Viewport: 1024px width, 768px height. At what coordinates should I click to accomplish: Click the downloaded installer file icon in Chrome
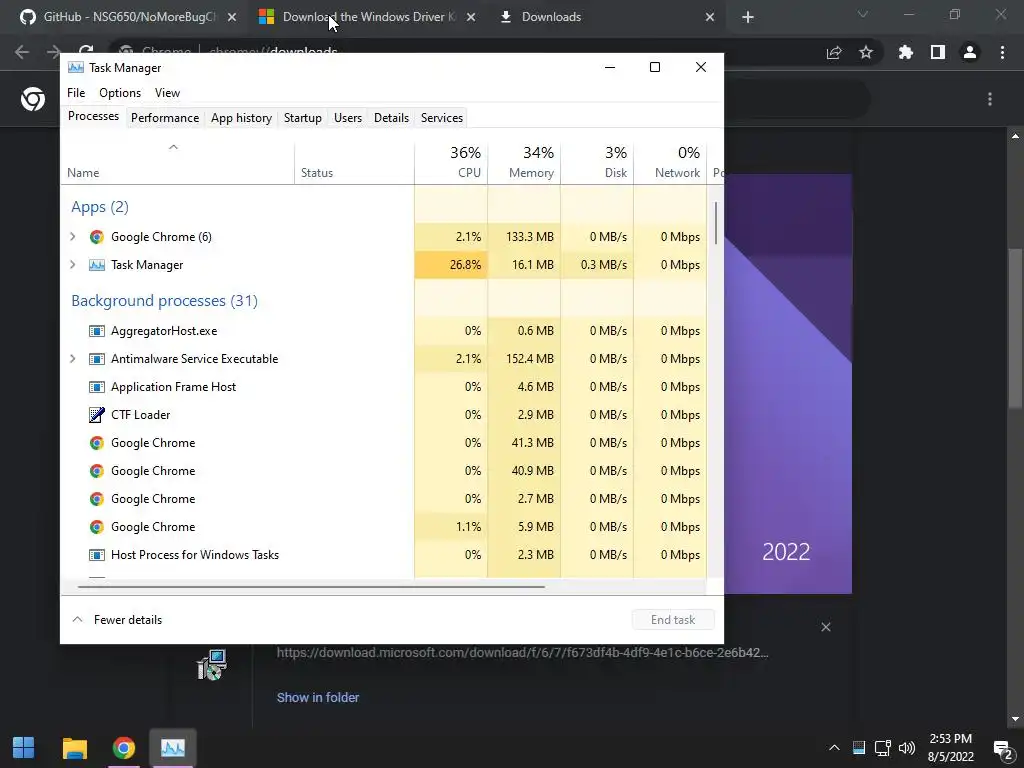point(212,665)
